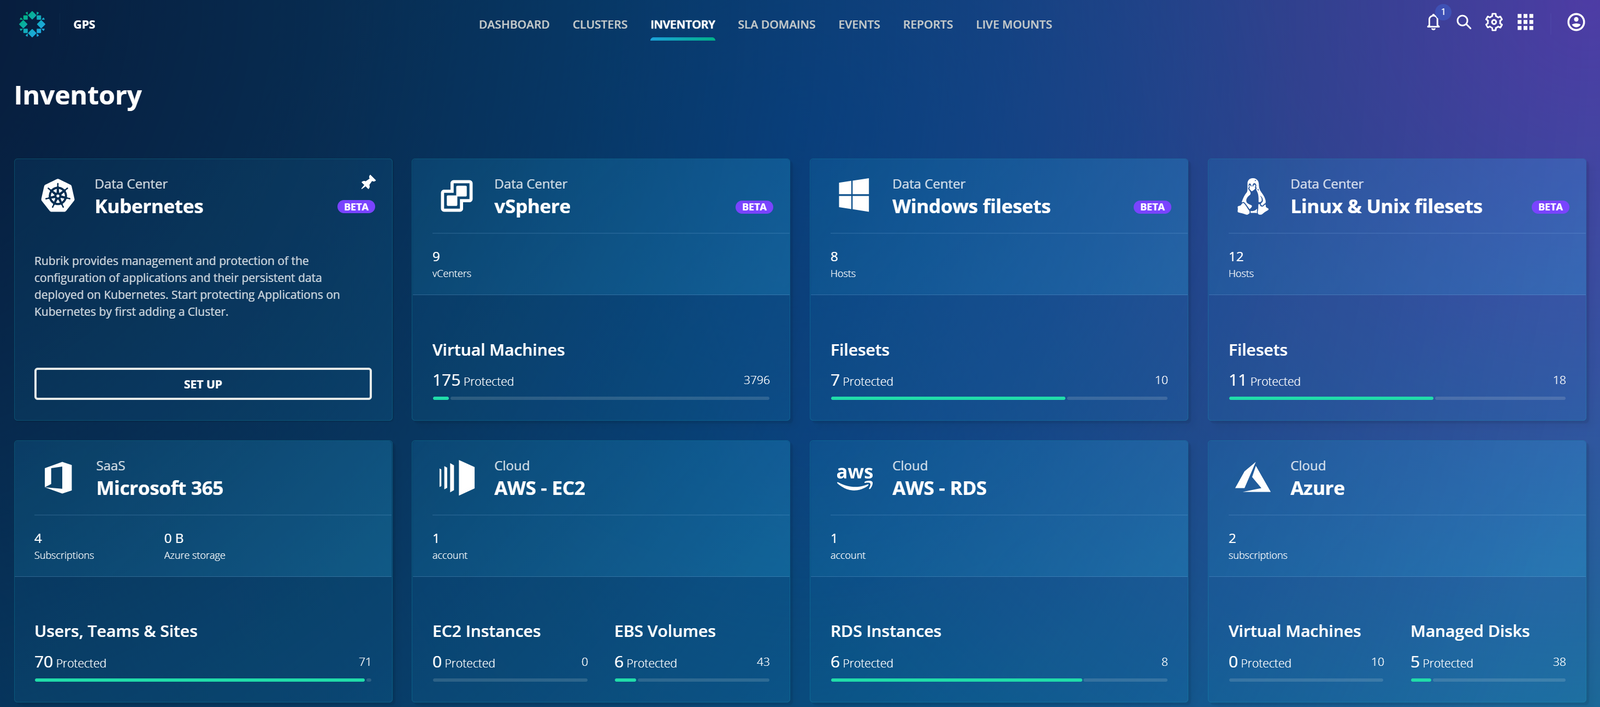Open the Kubernetes card title
Viewport: 1600px width, 707px height.
pos(149,207)
